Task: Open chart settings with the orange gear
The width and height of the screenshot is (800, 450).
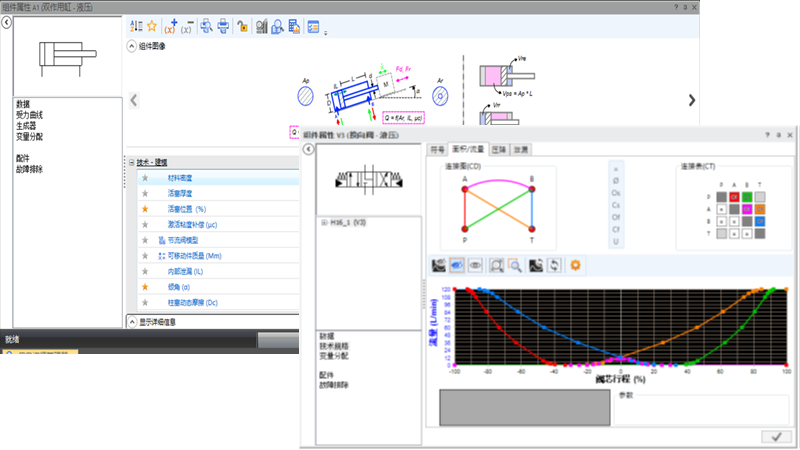Action: pyautogui.click(x=576, y=265)
